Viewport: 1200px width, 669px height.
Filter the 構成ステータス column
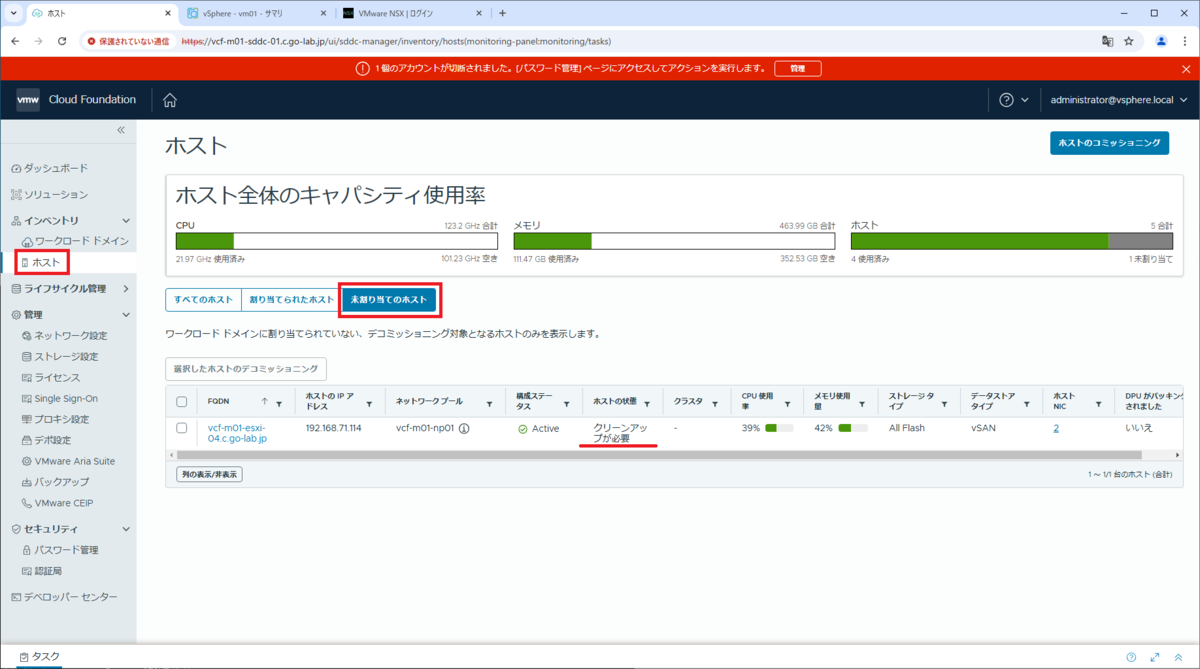coord(567,404)
